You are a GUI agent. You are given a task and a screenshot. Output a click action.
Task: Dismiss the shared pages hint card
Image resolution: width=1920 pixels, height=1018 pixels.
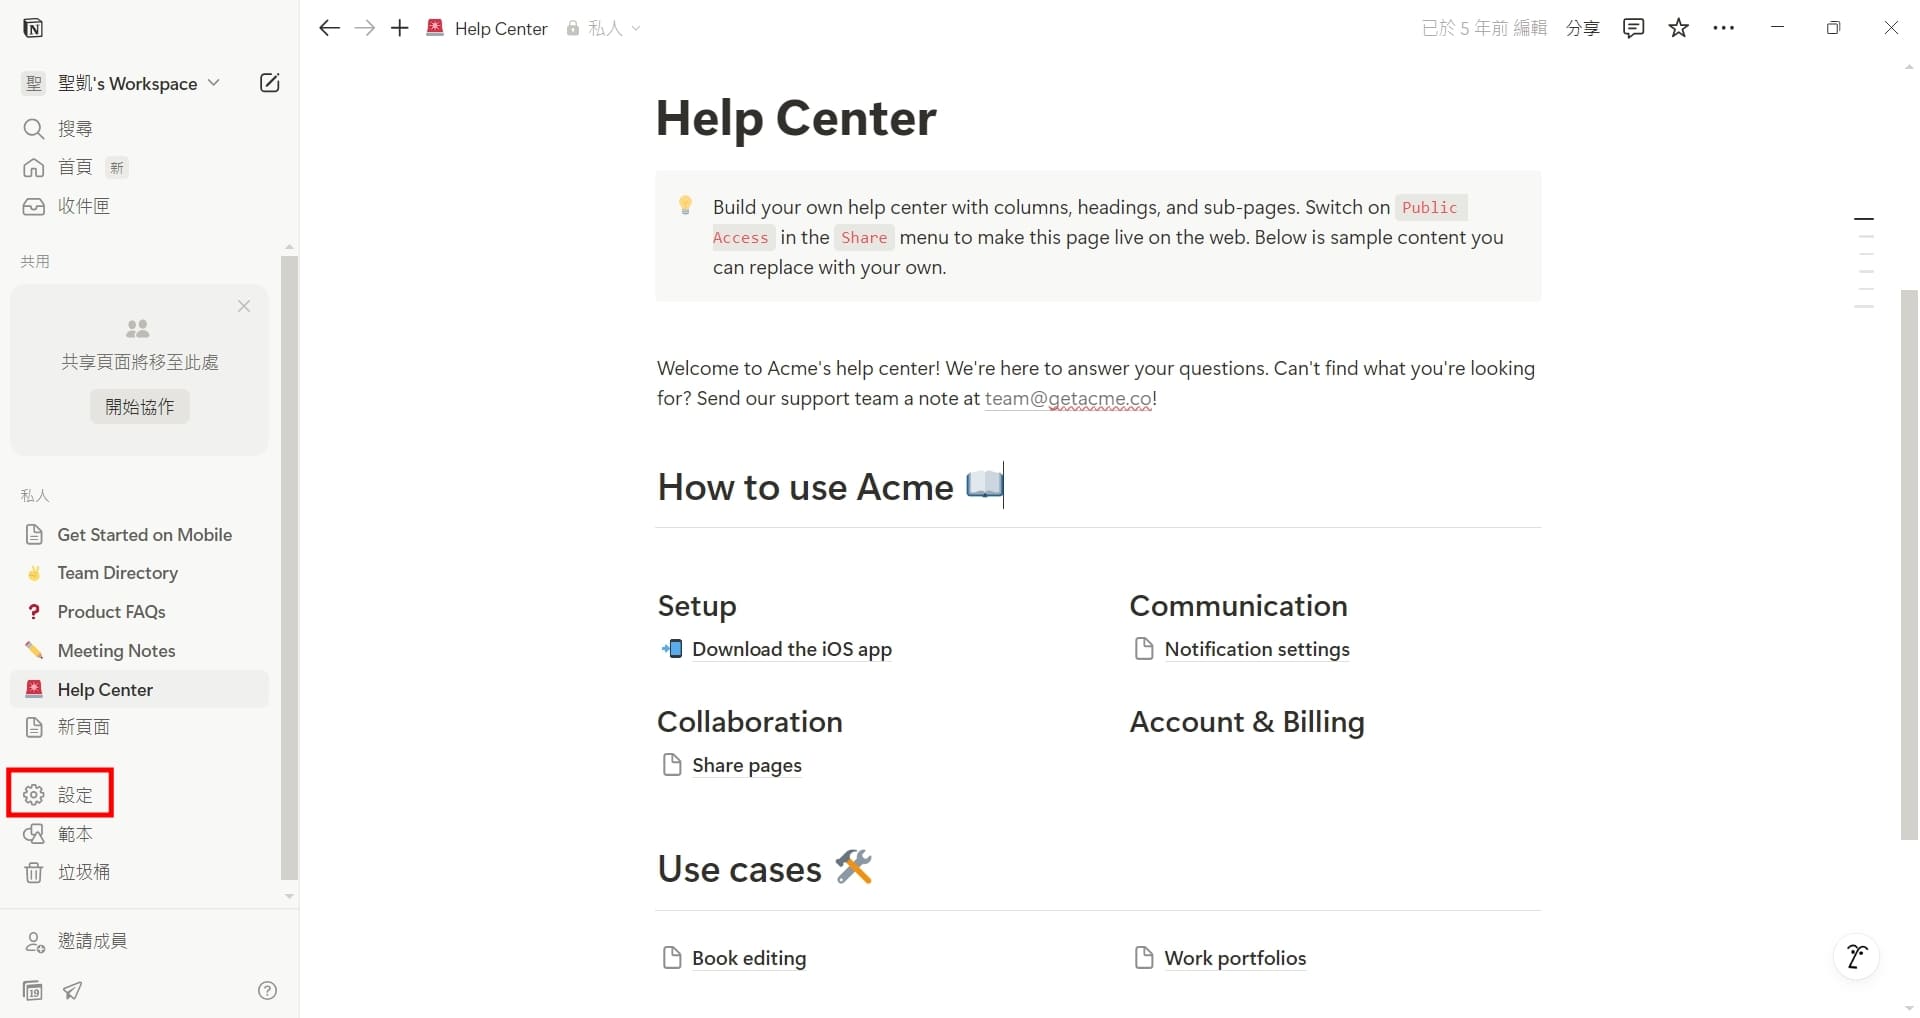point(244,306)
